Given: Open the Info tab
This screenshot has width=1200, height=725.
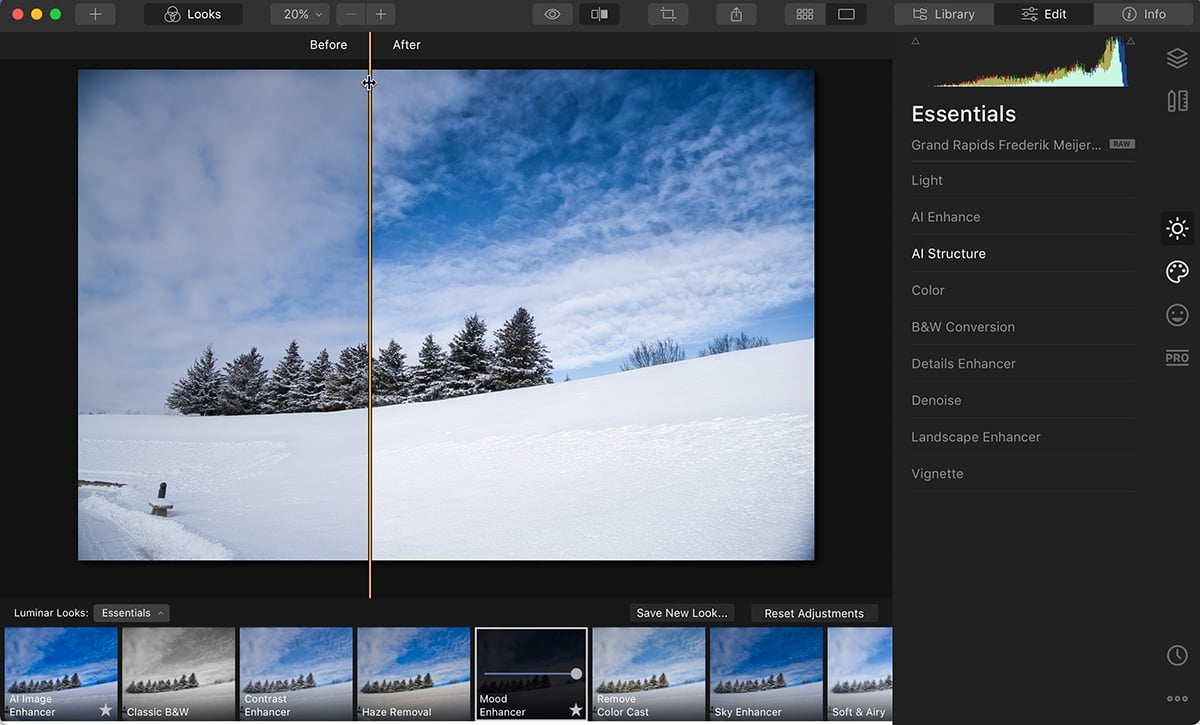Looking at the screenshot, I should pos(1143,14).
